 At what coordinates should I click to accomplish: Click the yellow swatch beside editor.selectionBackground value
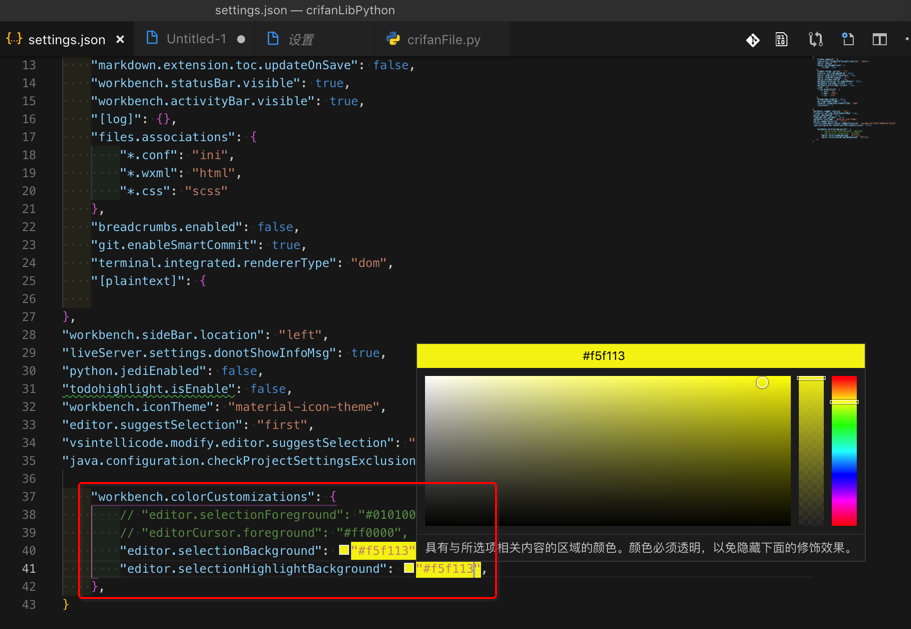344,550
